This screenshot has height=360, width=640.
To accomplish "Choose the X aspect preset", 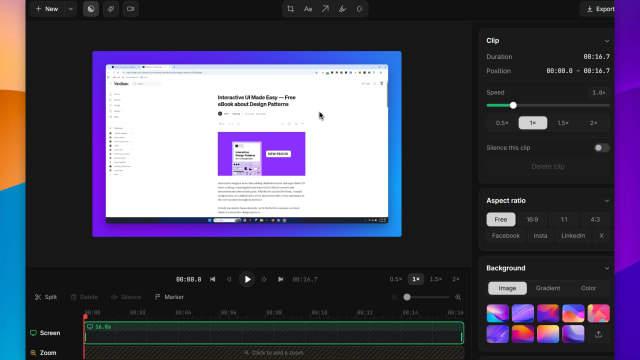I will [x=601, y=236].
